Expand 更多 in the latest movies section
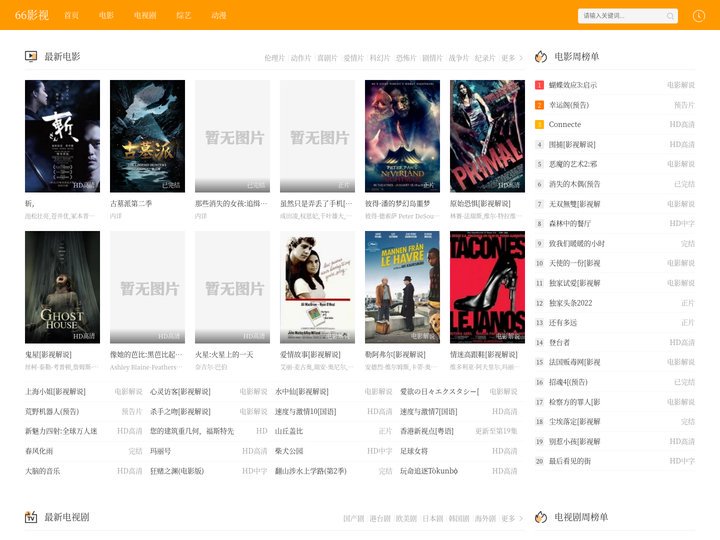Viewport: 720px width, 540px height. (512, 58)
